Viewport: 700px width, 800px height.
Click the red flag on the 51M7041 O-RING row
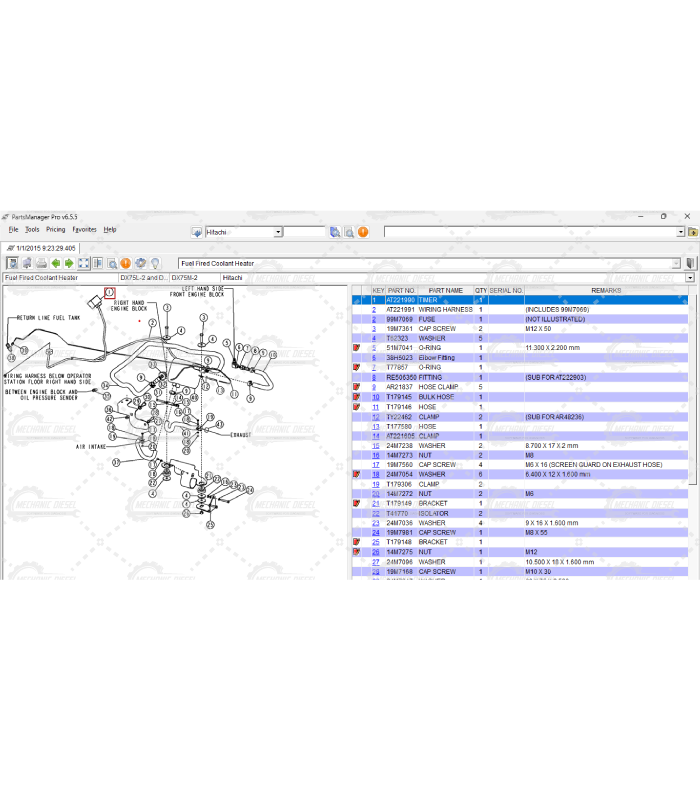[x=357, y=348]
